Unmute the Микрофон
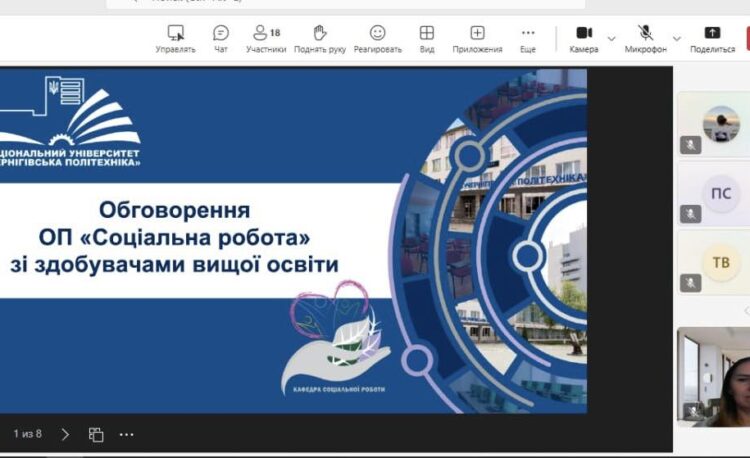The height and width of the screenshot is (458, 750). [x=646, y=38]
